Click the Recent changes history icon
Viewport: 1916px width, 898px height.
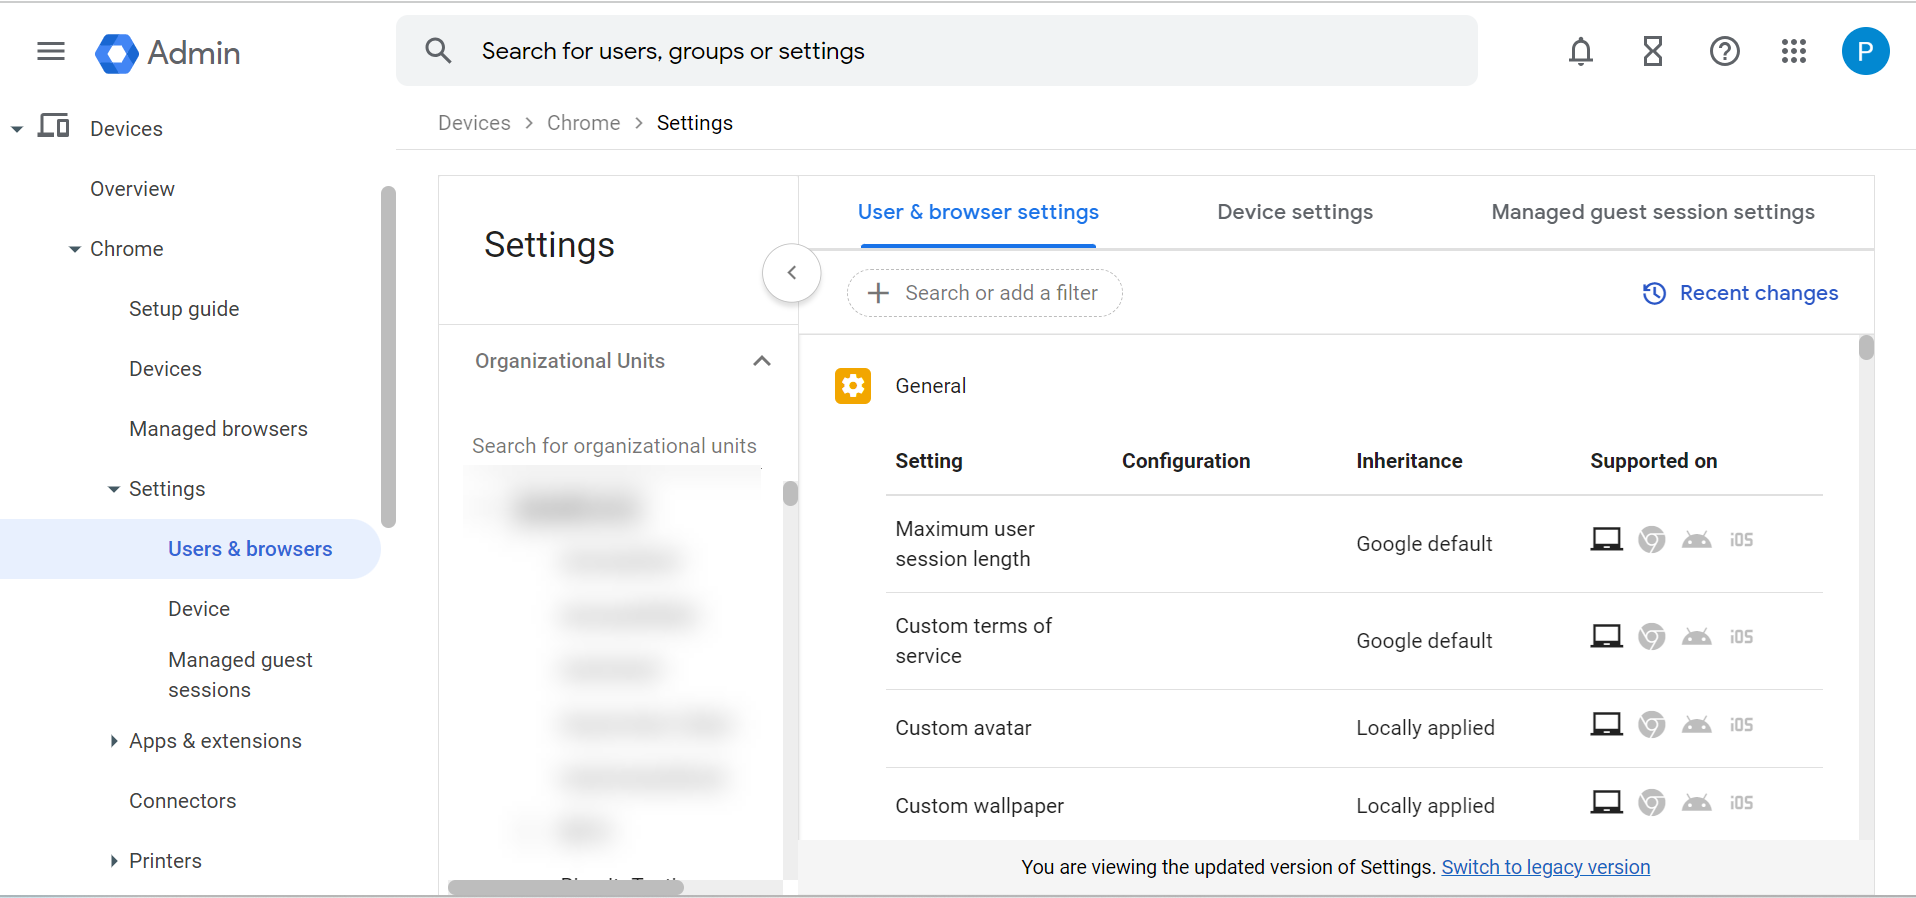tap(1655, 293)
